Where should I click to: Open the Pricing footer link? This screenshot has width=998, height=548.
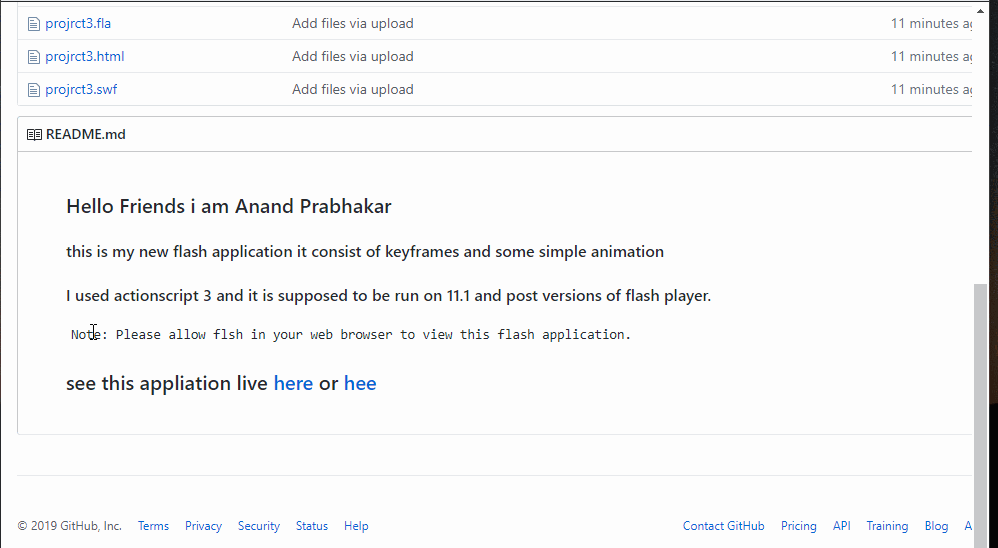[x=798, y=526]
